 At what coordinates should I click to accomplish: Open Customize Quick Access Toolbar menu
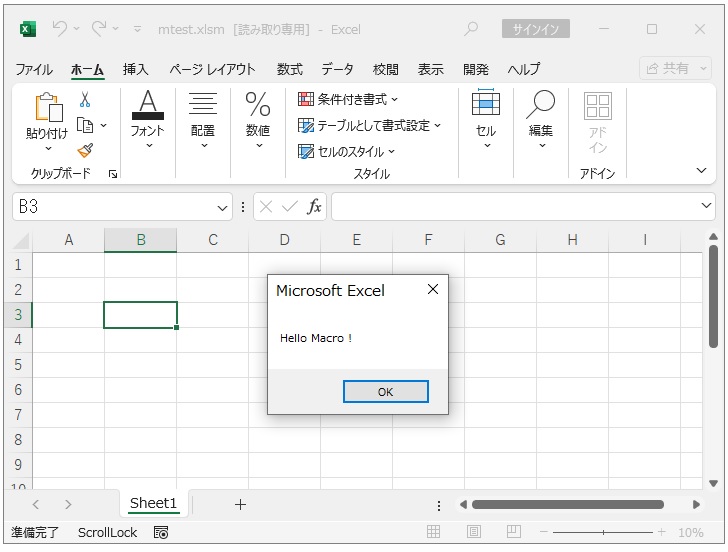pyautogui.click(x=137, y=29)
